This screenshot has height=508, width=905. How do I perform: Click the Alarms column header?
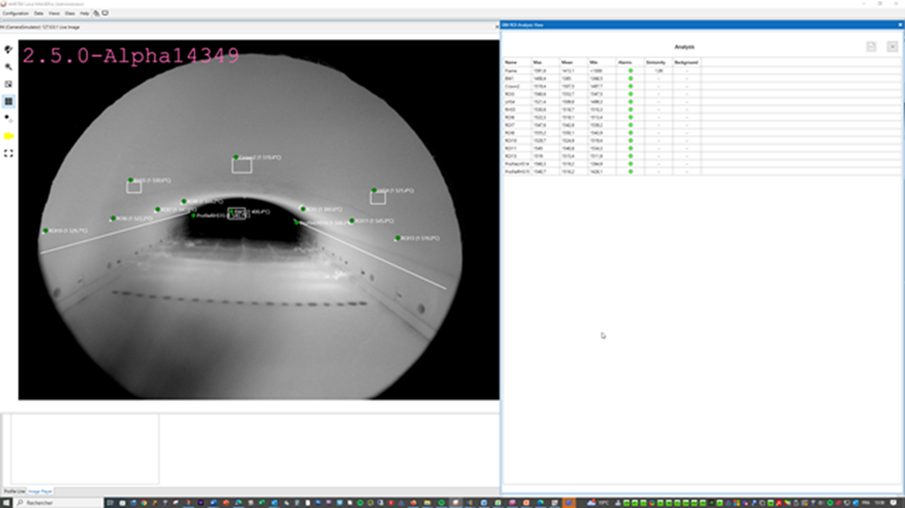pyautogui.click(x=630, y=62)
